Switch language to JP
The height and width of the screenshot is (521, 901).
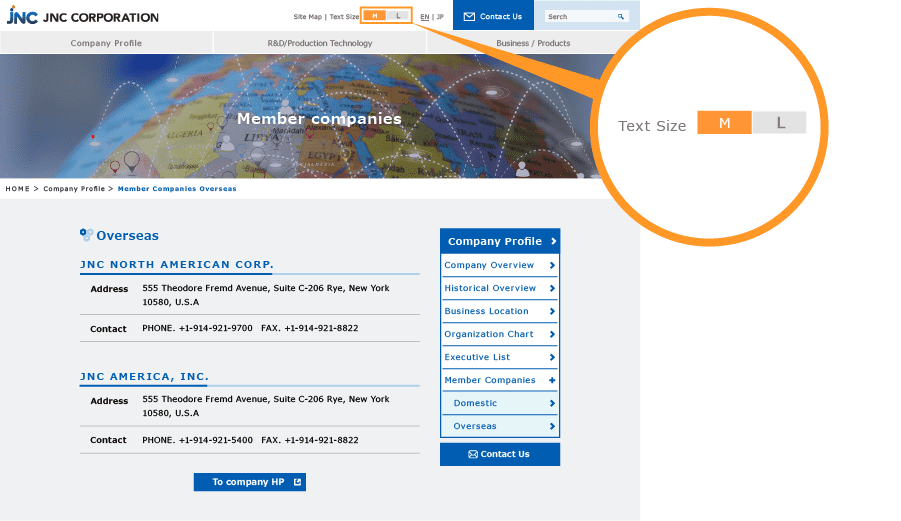point(440,17)
